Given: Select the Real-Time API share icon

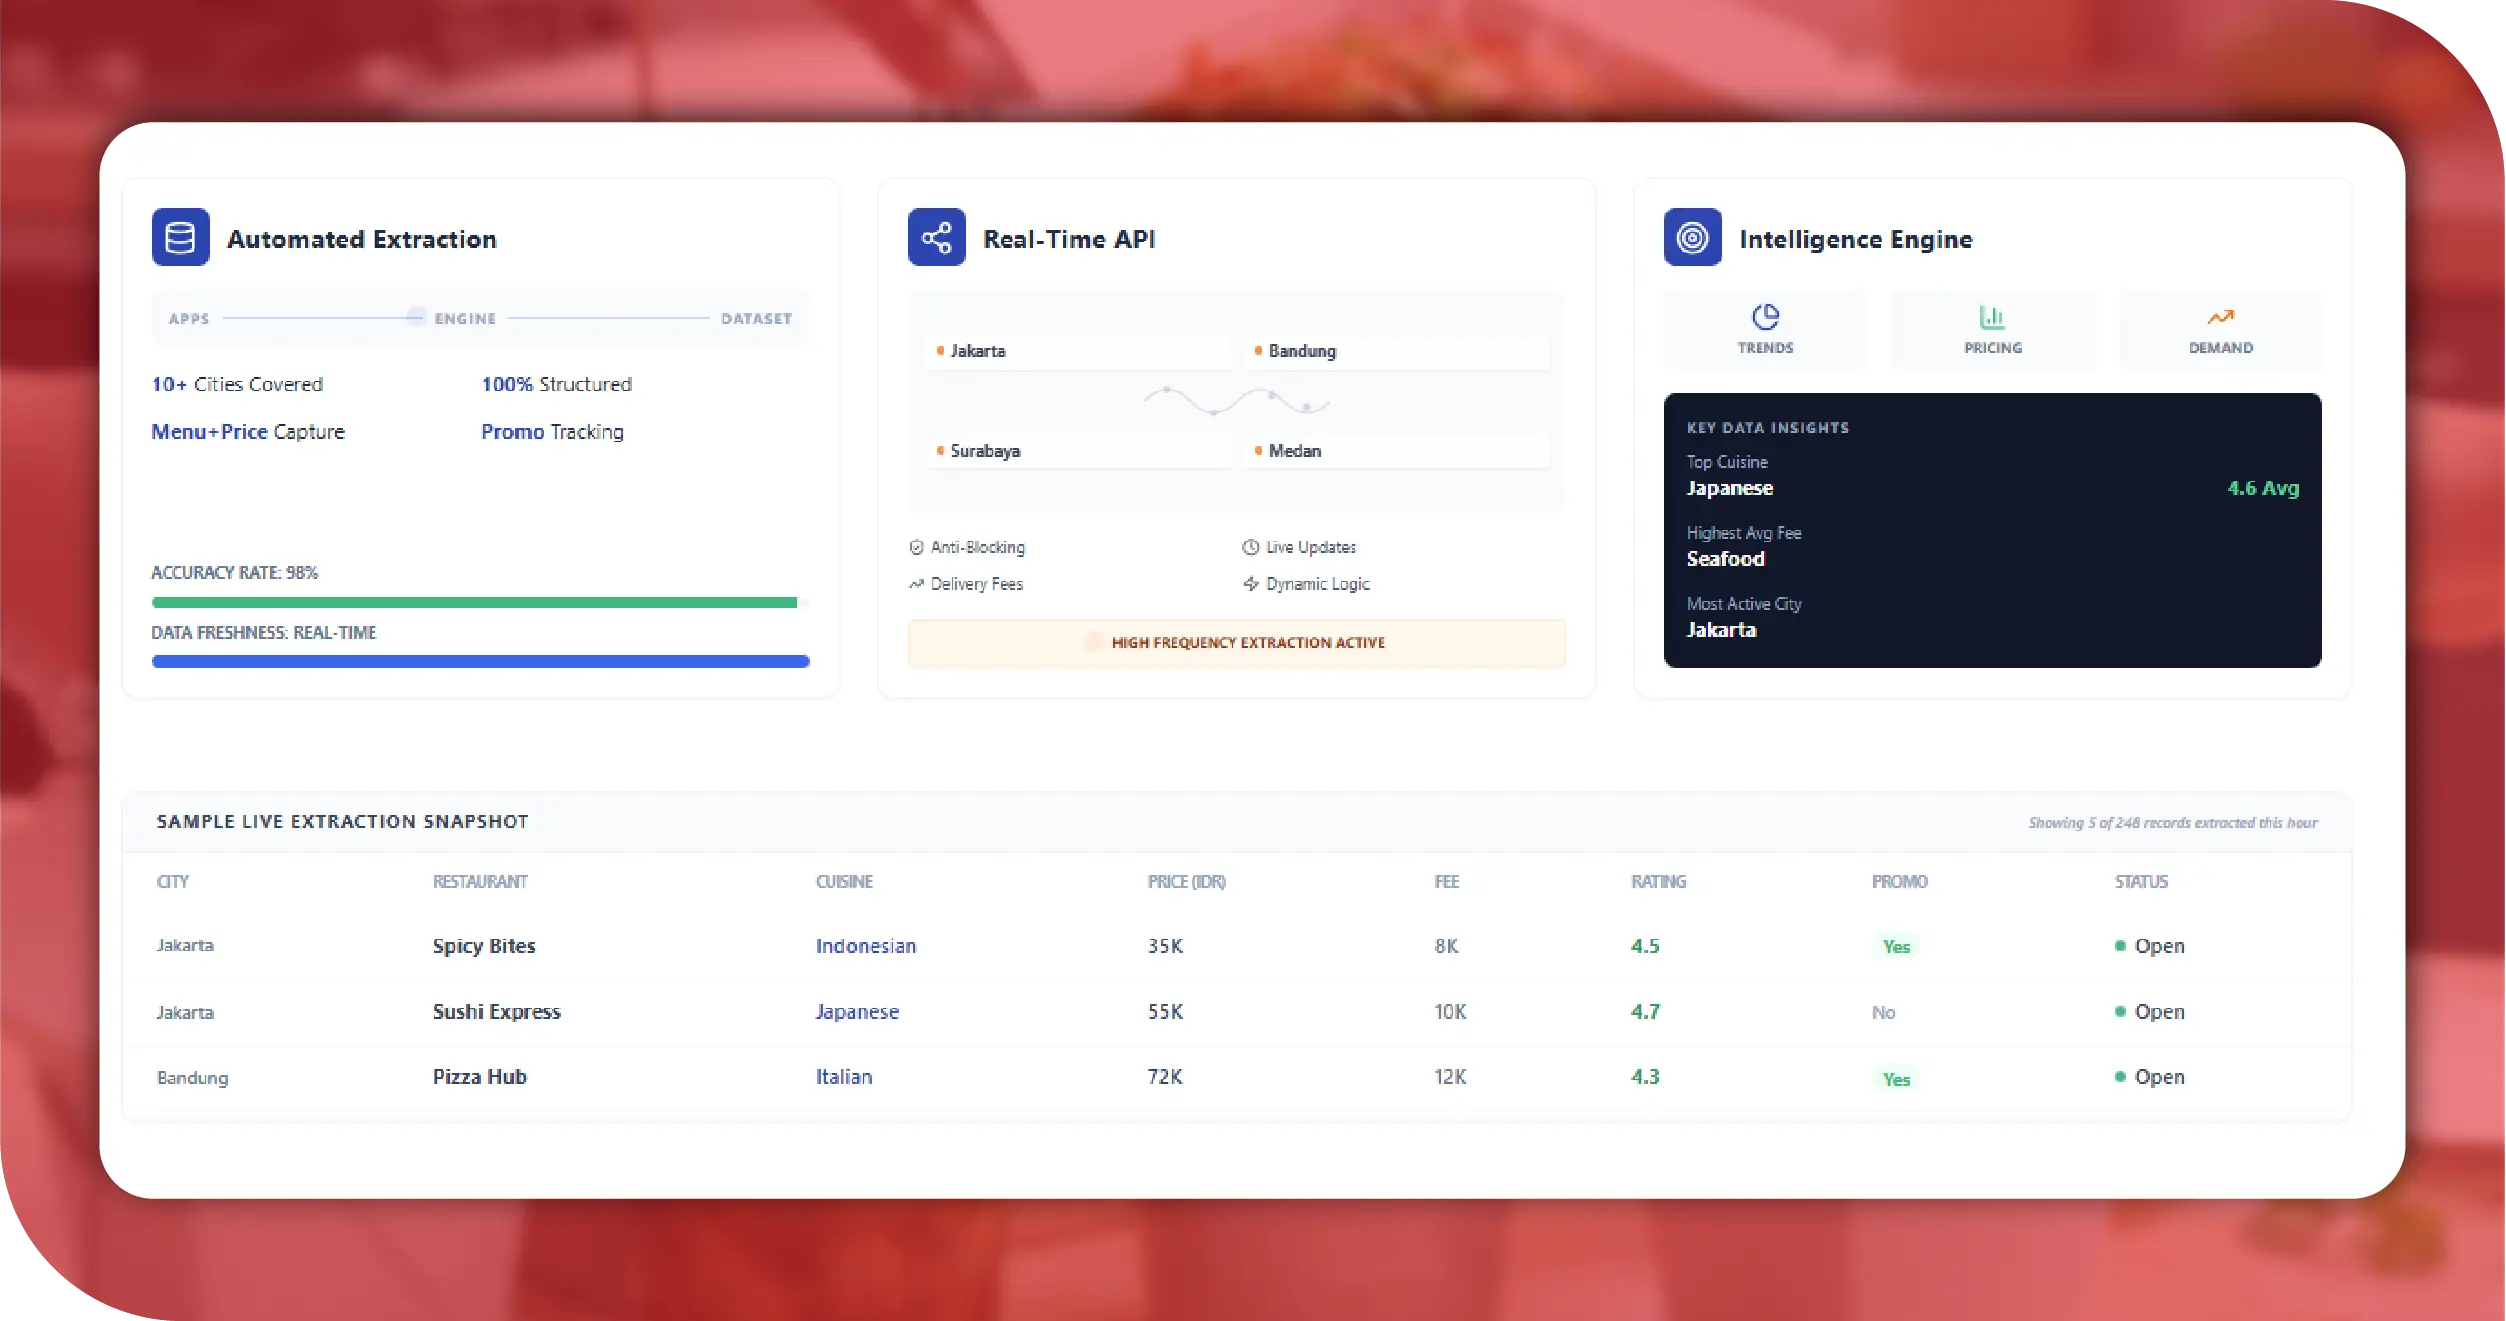Looking at the screenshot, I should coord(936,237).
